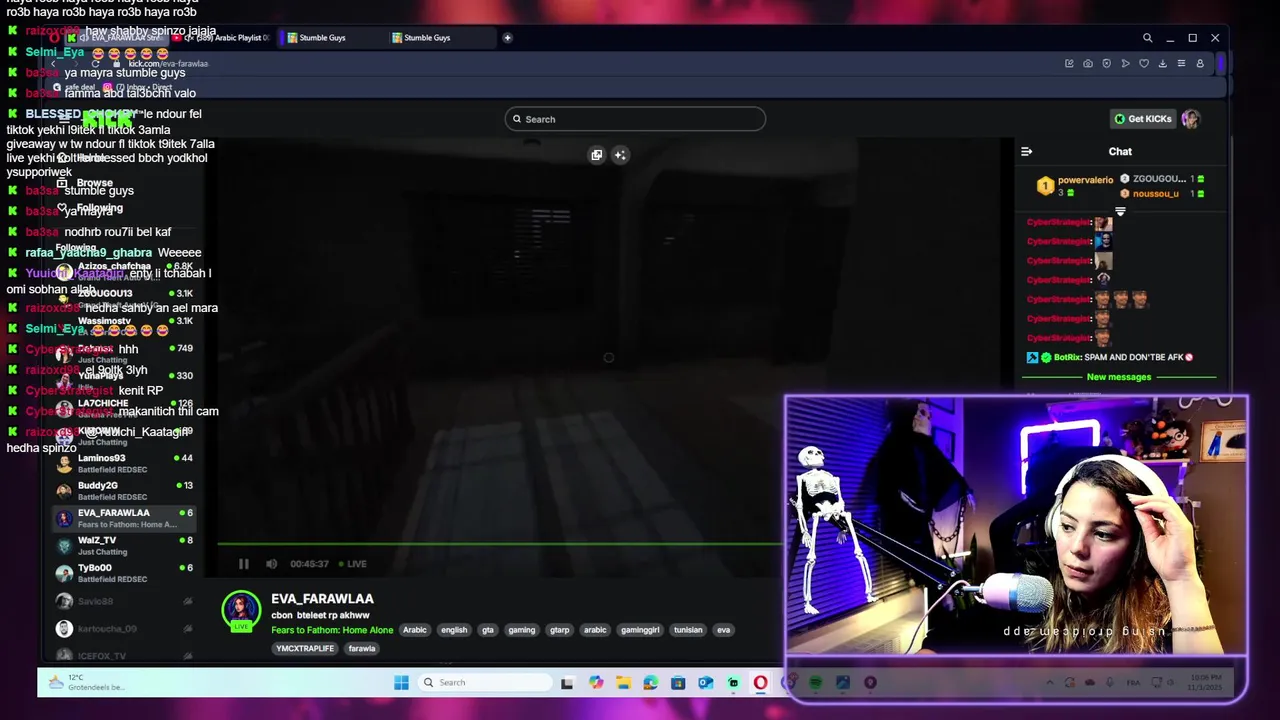Open the user profile avatar menu
The image size is (1280, 720).
pos(1190,119)
